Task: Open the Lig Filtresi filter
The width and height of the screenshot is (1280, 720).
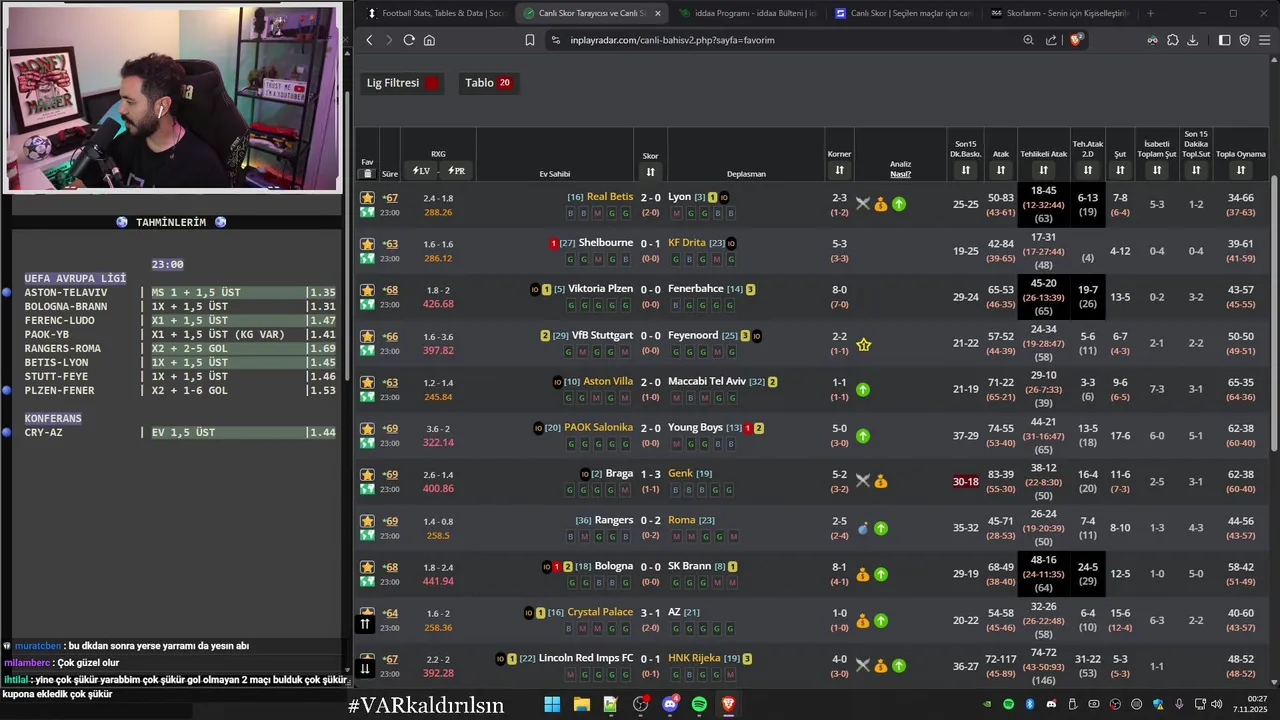Action: tap(402, 83)
